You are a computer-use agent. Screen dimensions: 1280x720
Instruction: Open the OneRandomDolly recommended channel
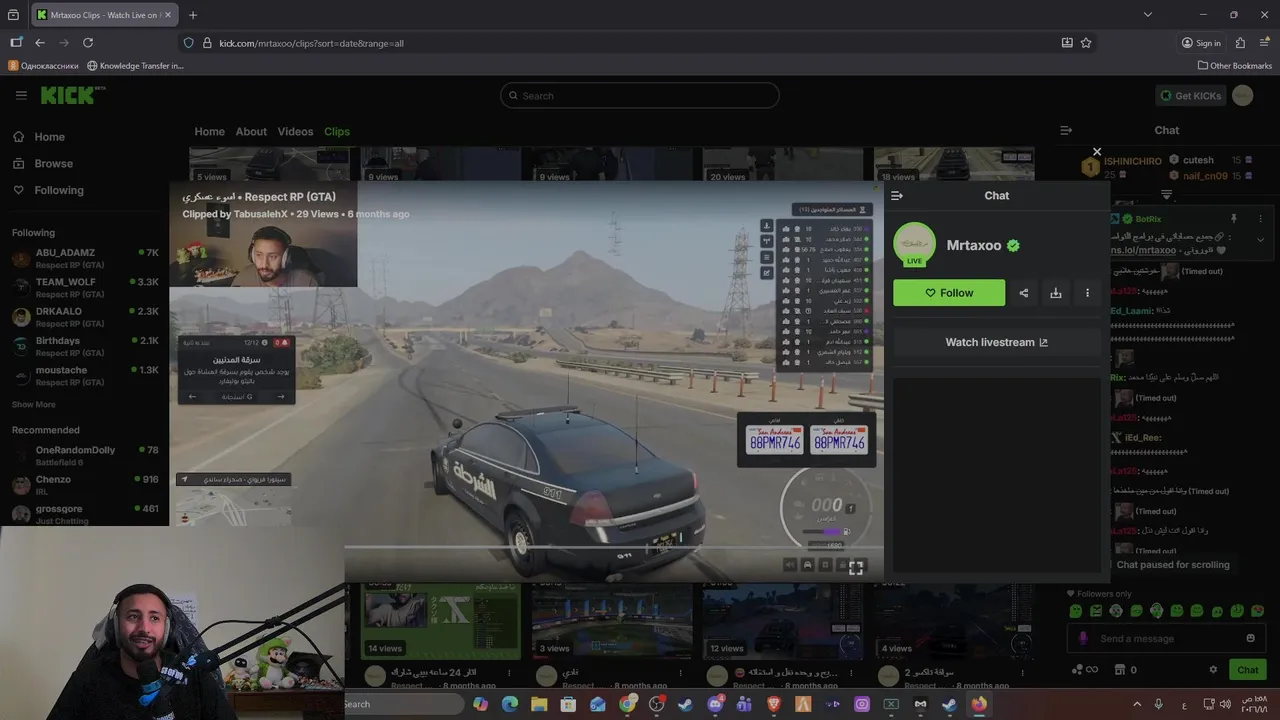pos(85,455)
